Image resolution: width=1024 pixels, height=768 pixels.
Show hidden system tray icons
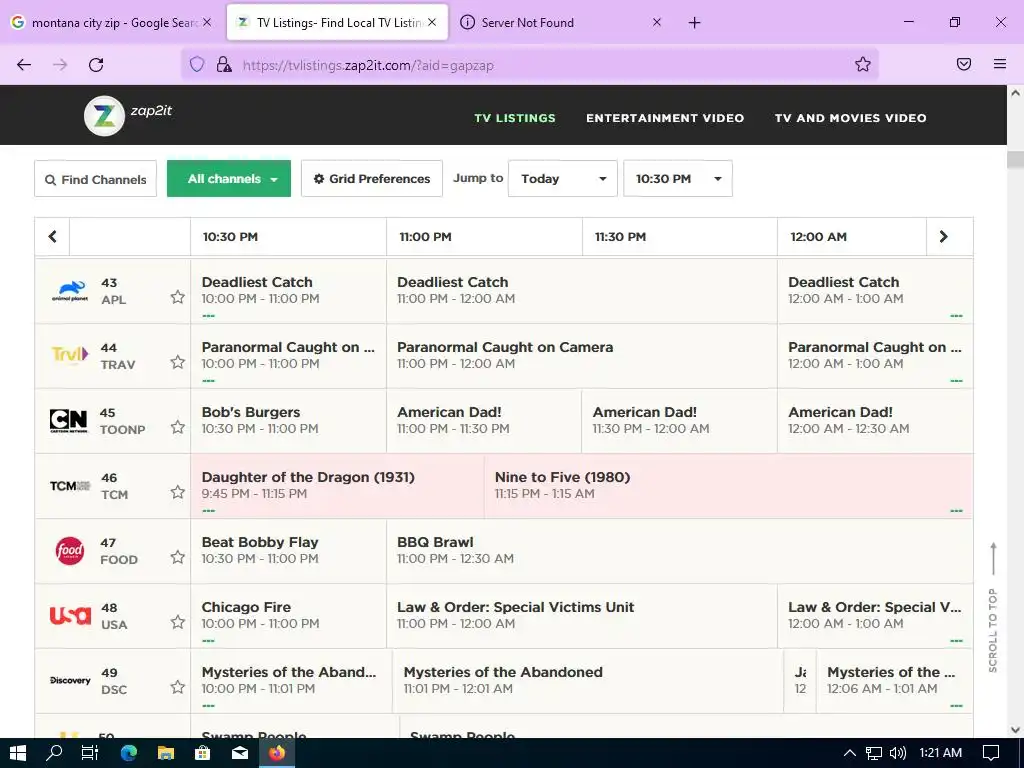tap(850, 753)
